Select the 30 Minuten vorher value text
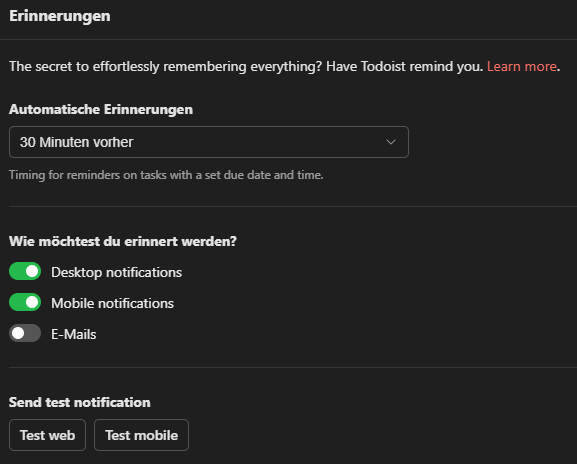The height and width of the screenshot is (464, 577). (76, 142)
